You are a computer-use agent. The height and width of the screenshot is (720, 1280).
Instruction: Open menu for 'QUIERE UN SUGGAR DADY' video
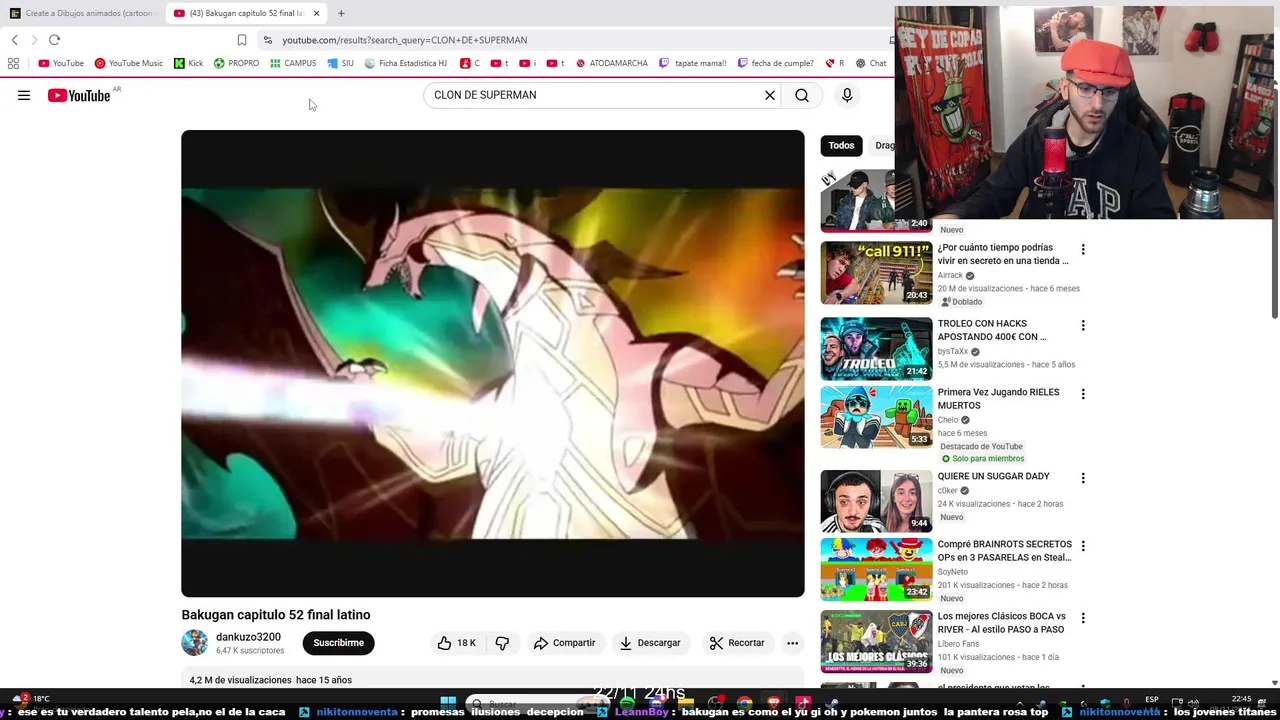click(x=1082, y=478)
